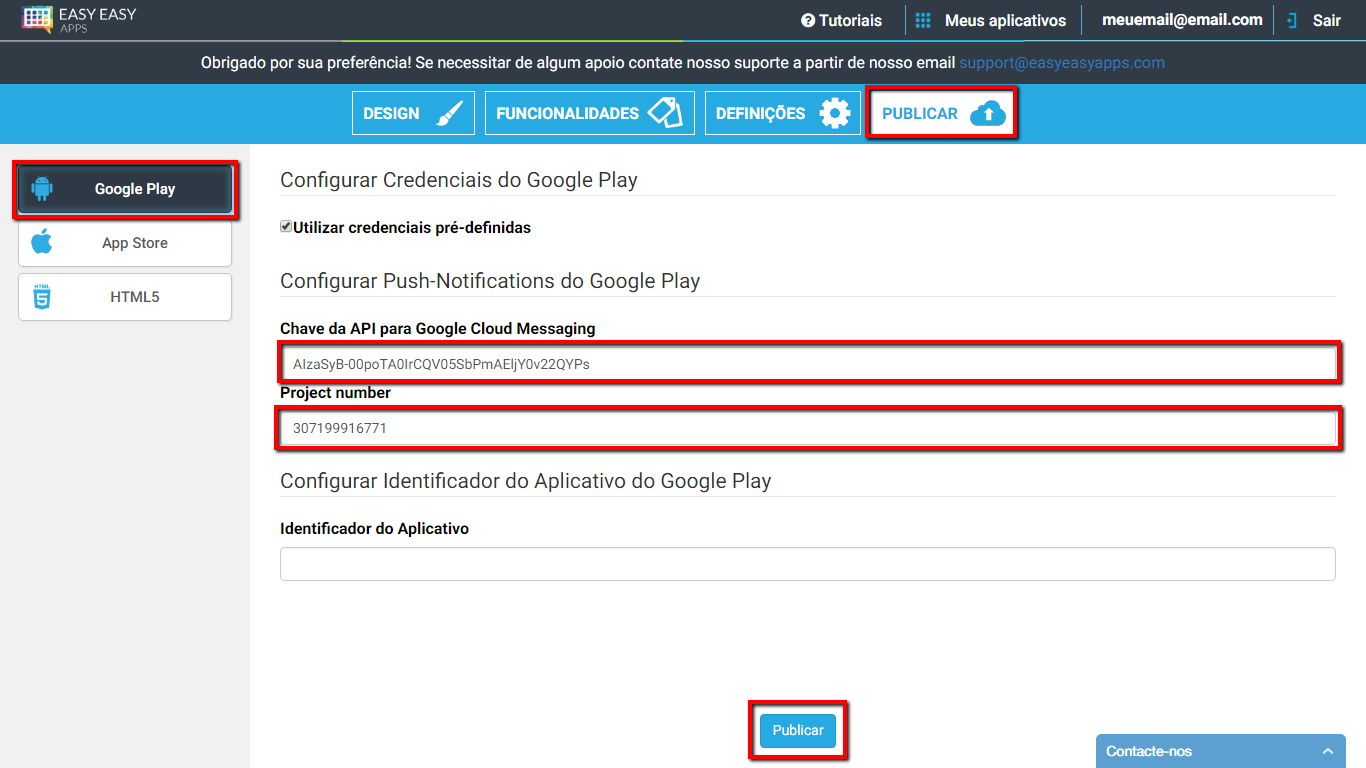1366x768 pixels.
Task: Focus the Project number input field
Action: pos(807,428)
